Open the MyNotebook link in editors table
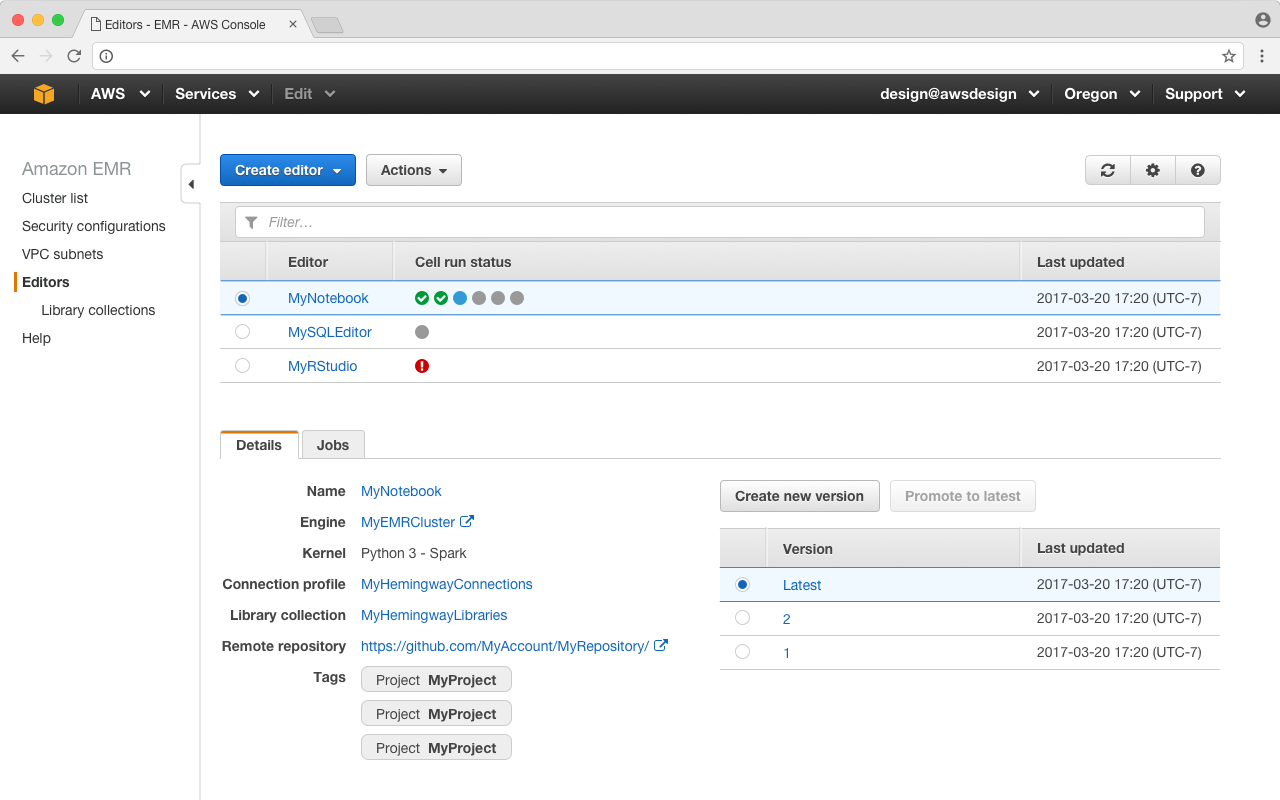This screenshot has height=800, width=1280. click(328, 298)
